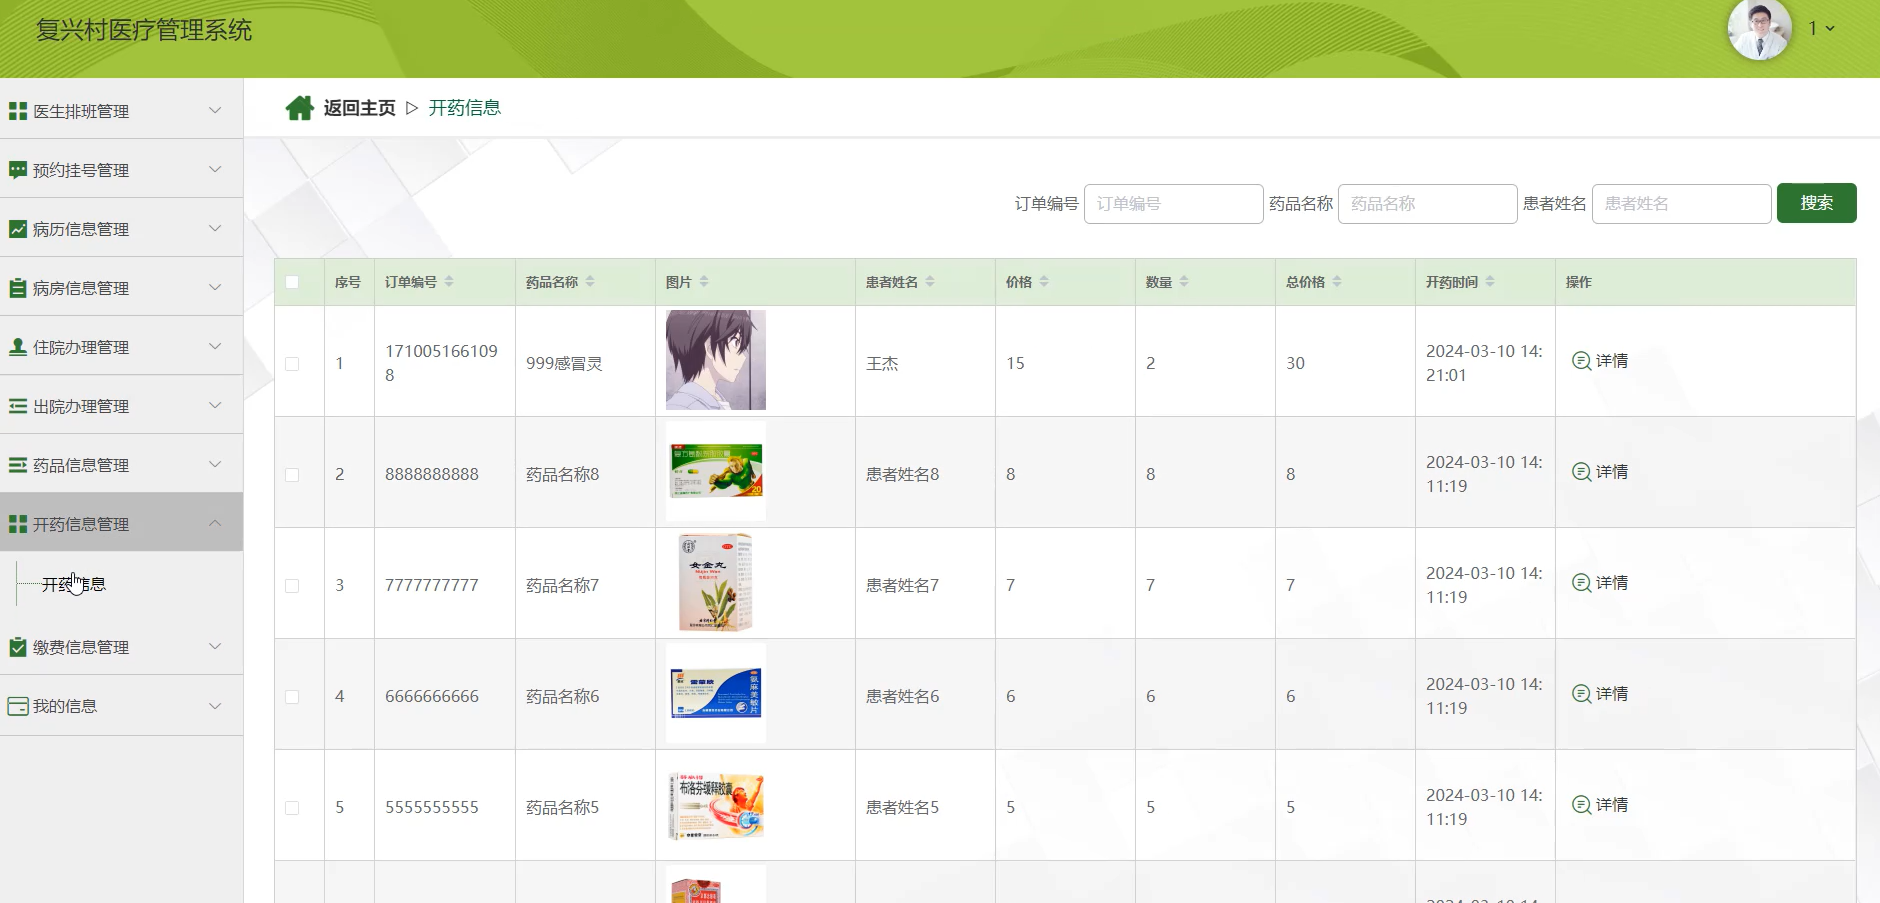Image resolution: width=1880 pixels, height=903 pixels.
Task: Select the 病历信息管理 menu label
Action: [81, 229]
